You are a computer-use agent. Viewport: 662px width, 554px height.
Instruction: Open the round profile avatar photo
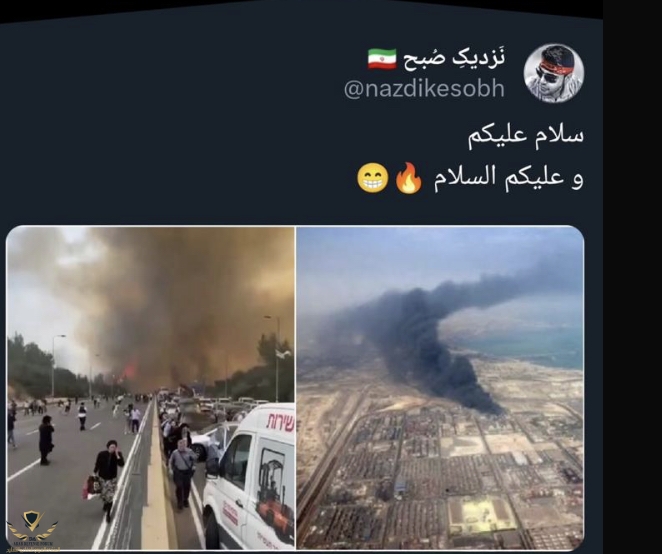tap(553, 73)
